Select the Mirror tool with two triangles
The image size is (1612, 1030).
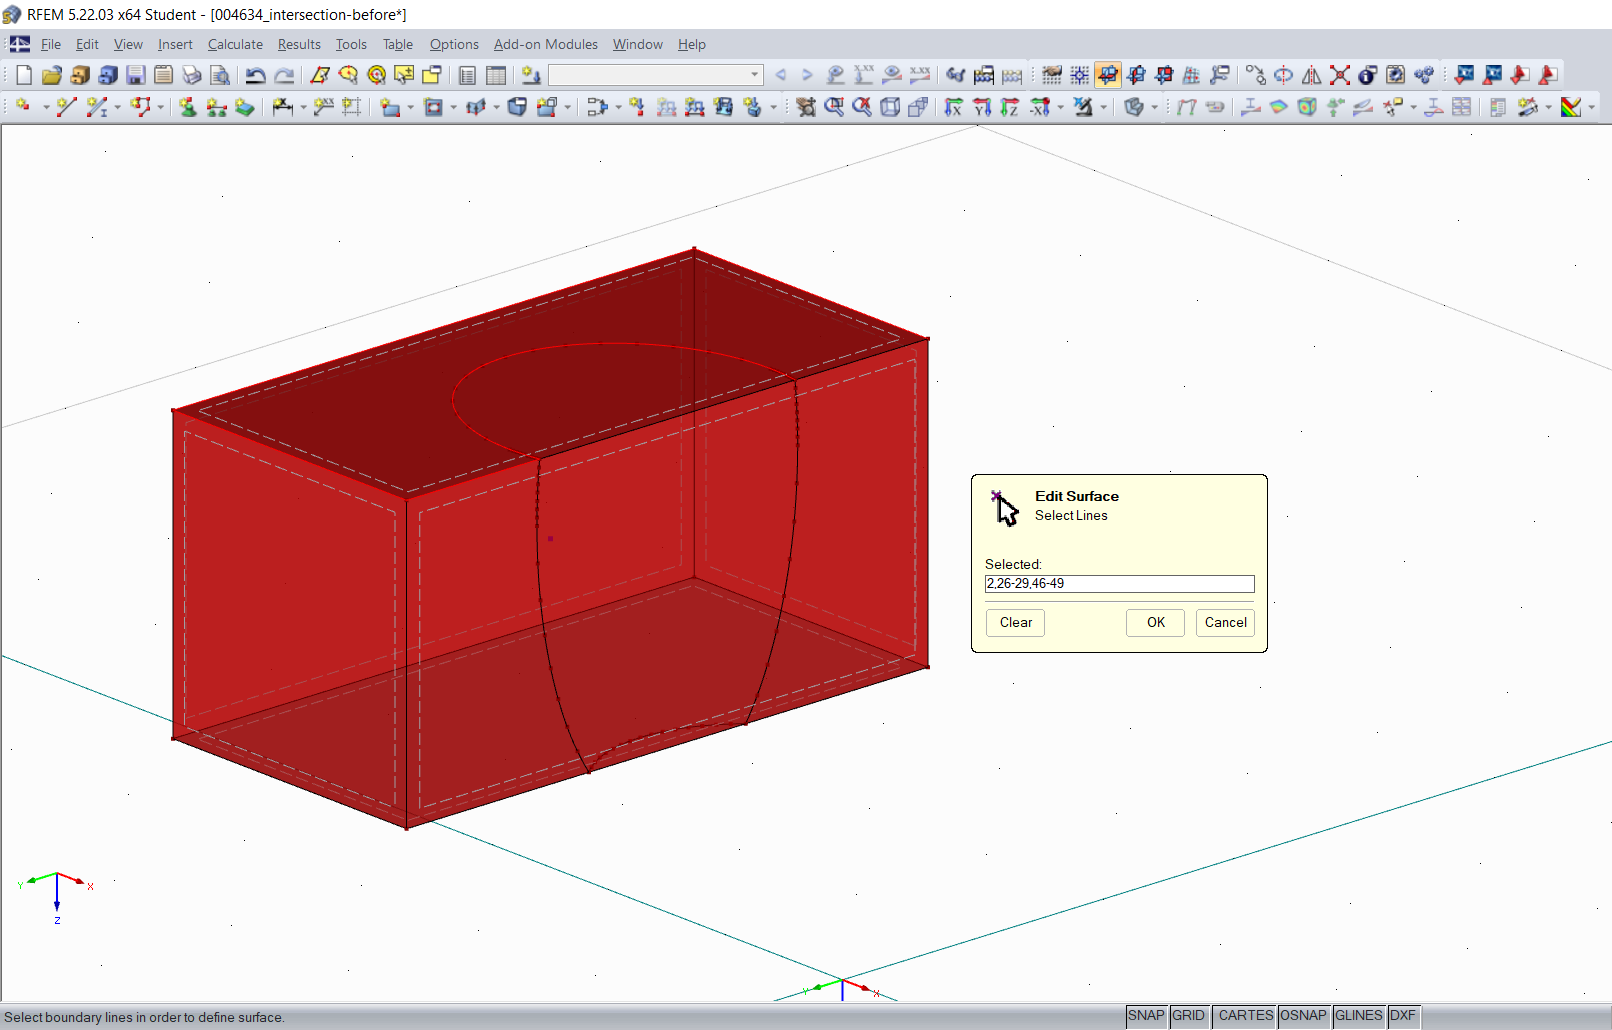point(1312,75)
